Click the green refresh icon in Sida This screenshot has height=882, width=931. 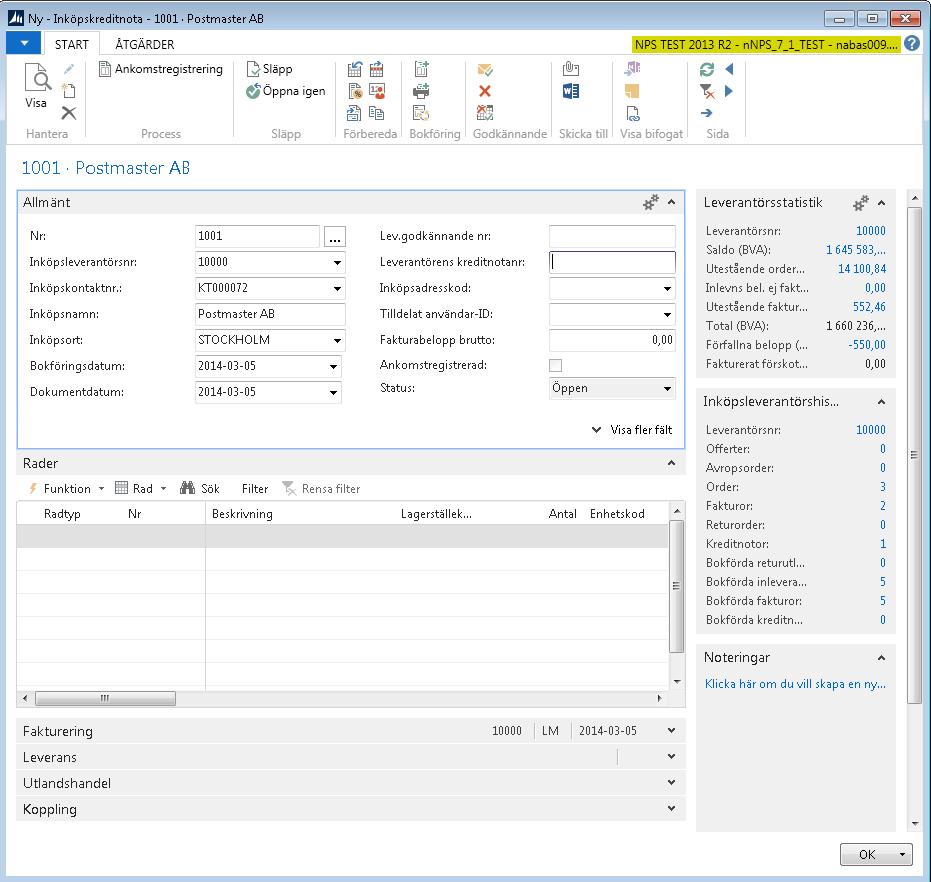pyautogui.click(x=707, y=69)
